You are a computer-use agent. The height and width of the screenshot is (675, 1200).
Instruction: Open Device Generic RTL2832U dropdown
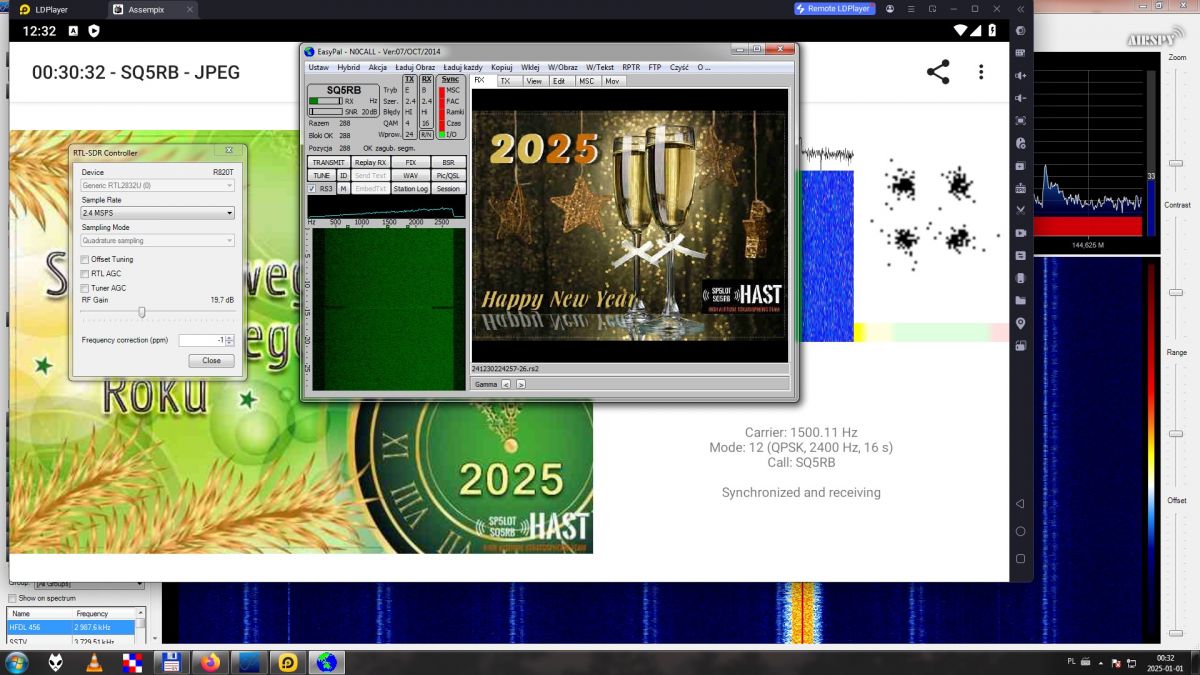pos(157,185)
